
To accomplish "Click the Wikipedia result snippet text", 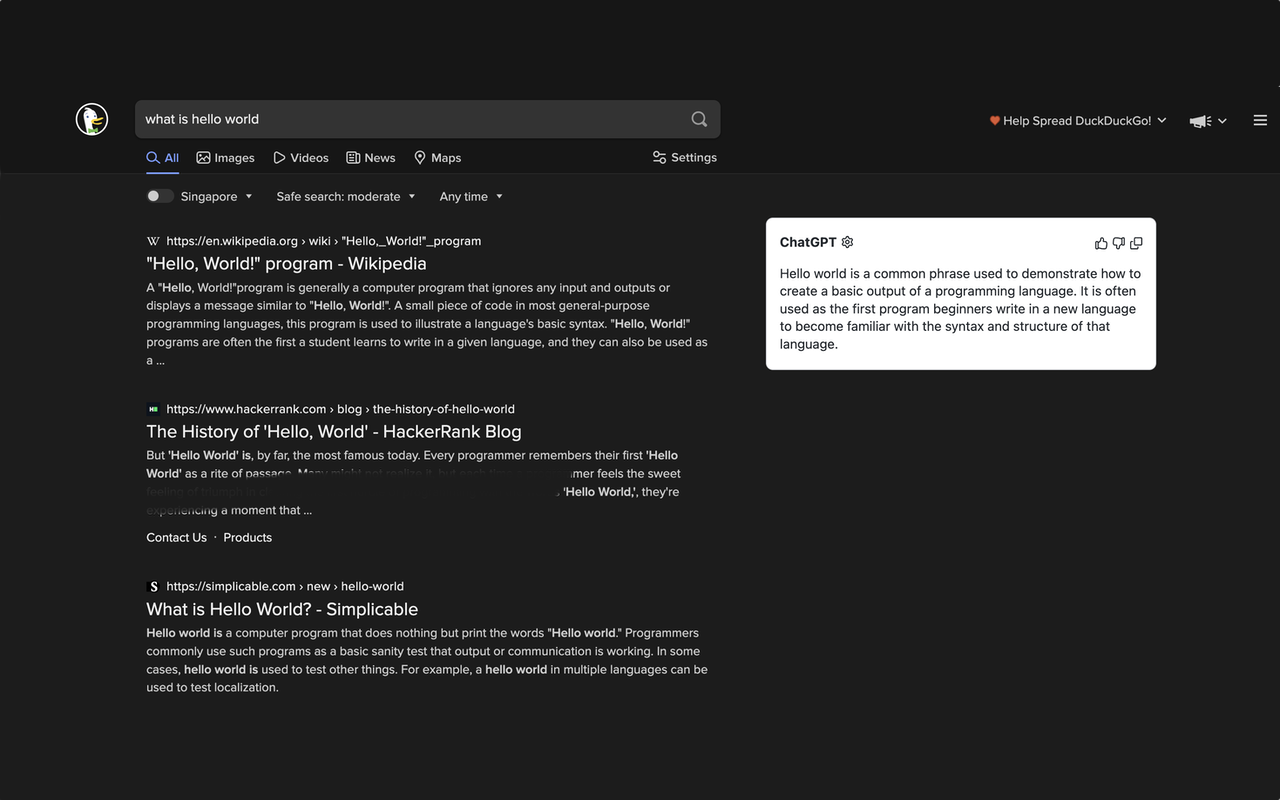I will coord(427,324).
